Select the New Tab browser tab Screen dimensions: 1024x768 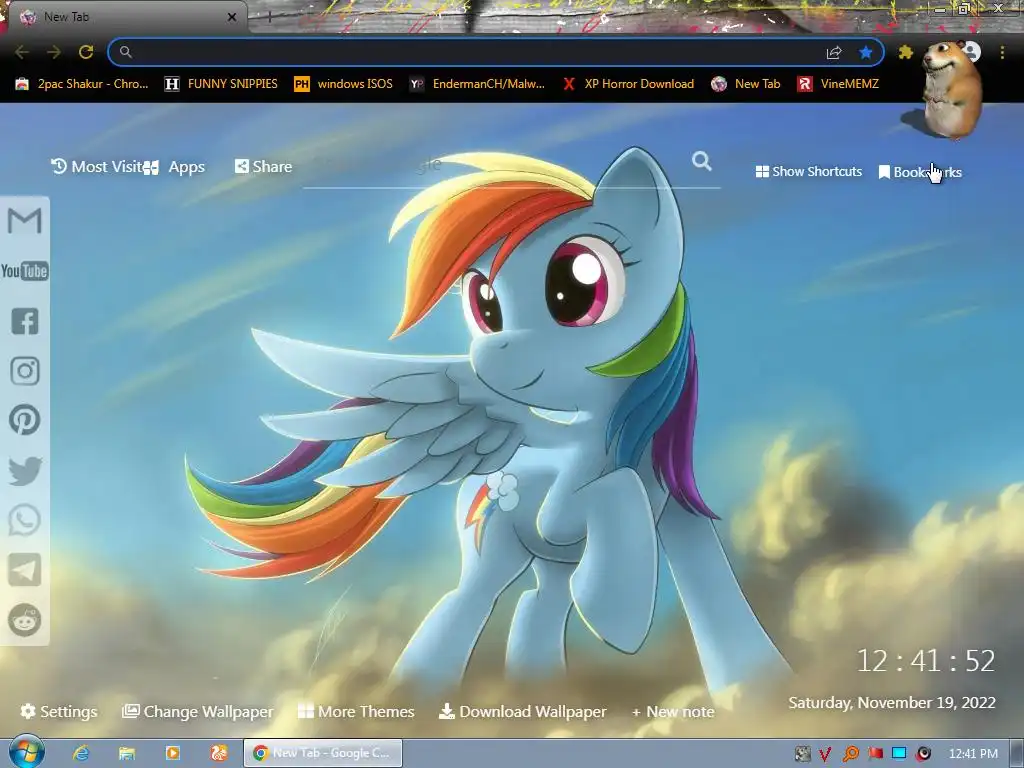tap(124, 17)
